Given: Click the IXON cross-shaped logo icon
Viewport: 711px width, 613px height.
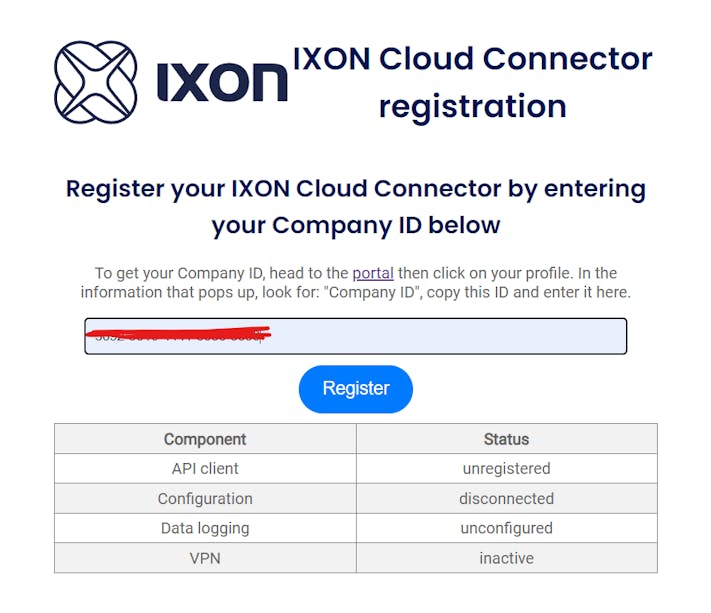Looking at the screenshot, I should (x=95, y=80).
